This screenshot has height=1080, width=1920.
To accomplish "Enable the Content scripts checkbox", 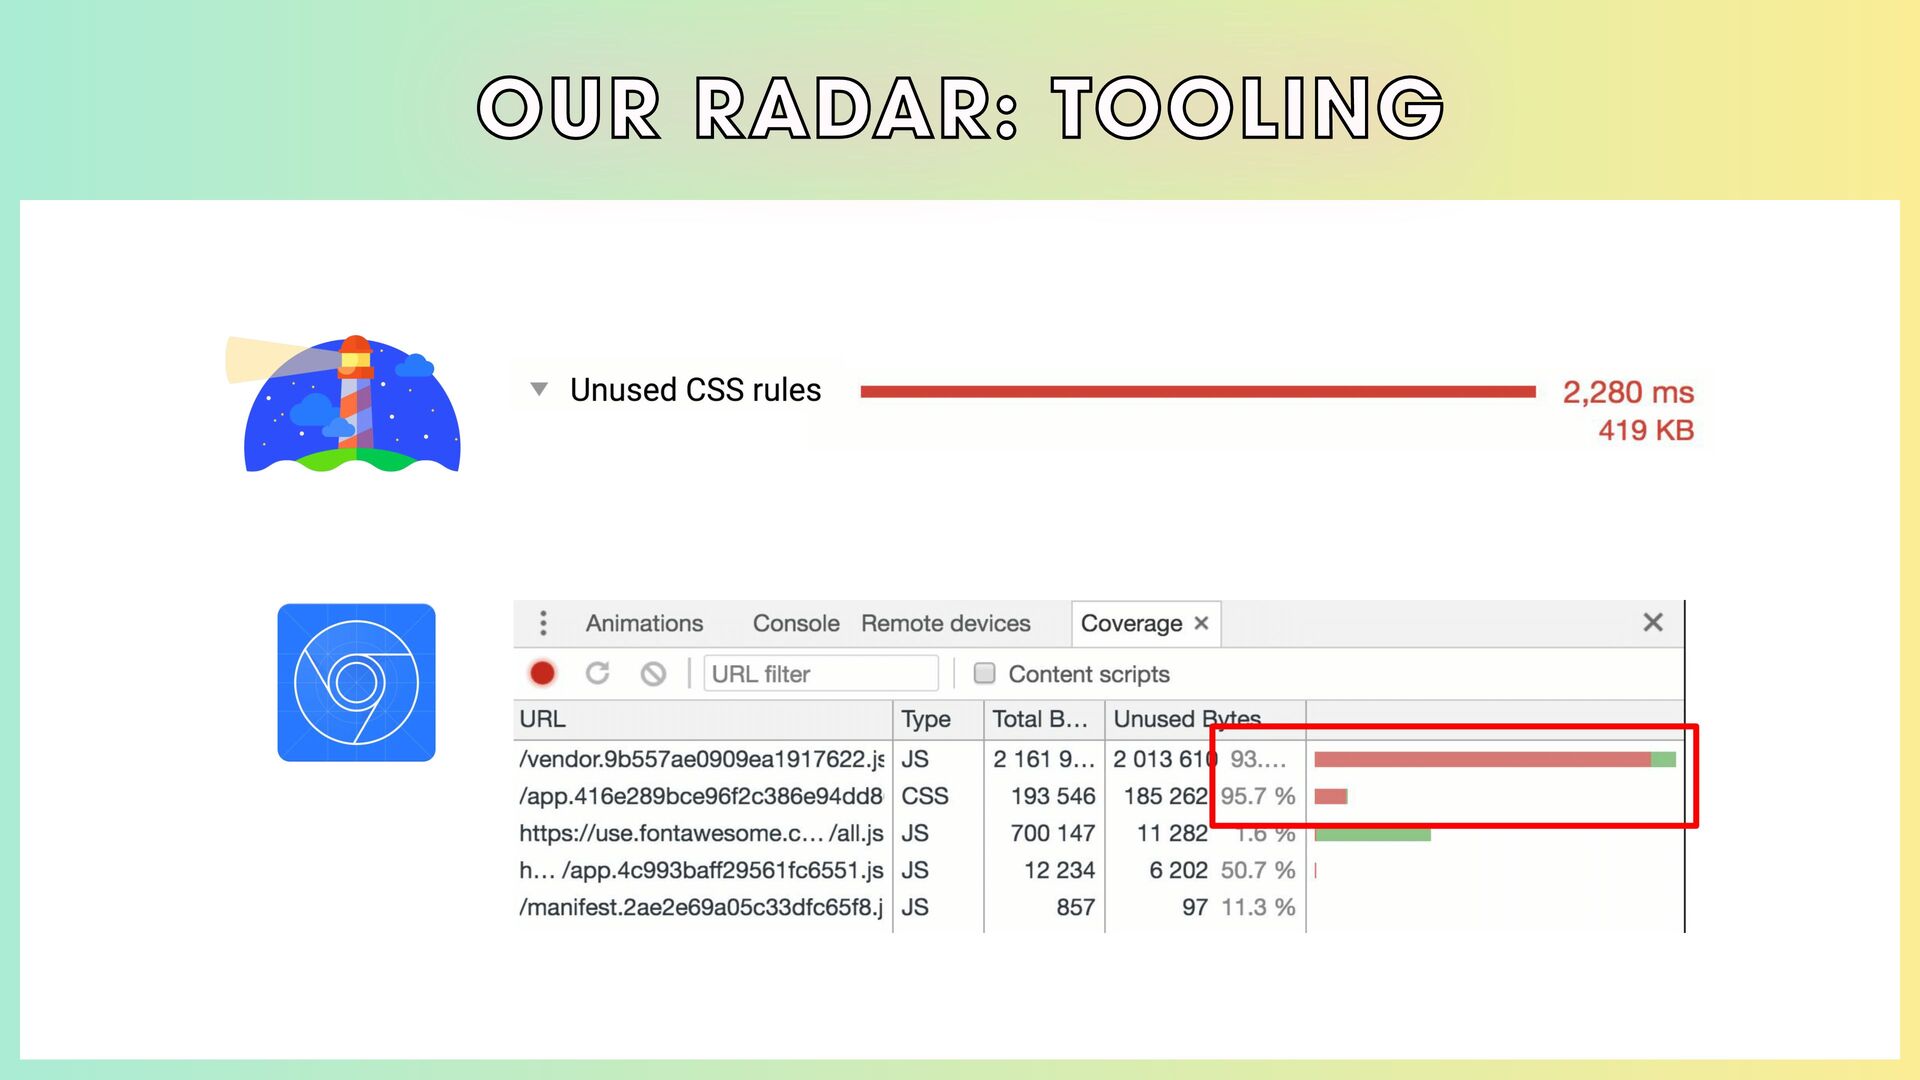I will (985, 674).
